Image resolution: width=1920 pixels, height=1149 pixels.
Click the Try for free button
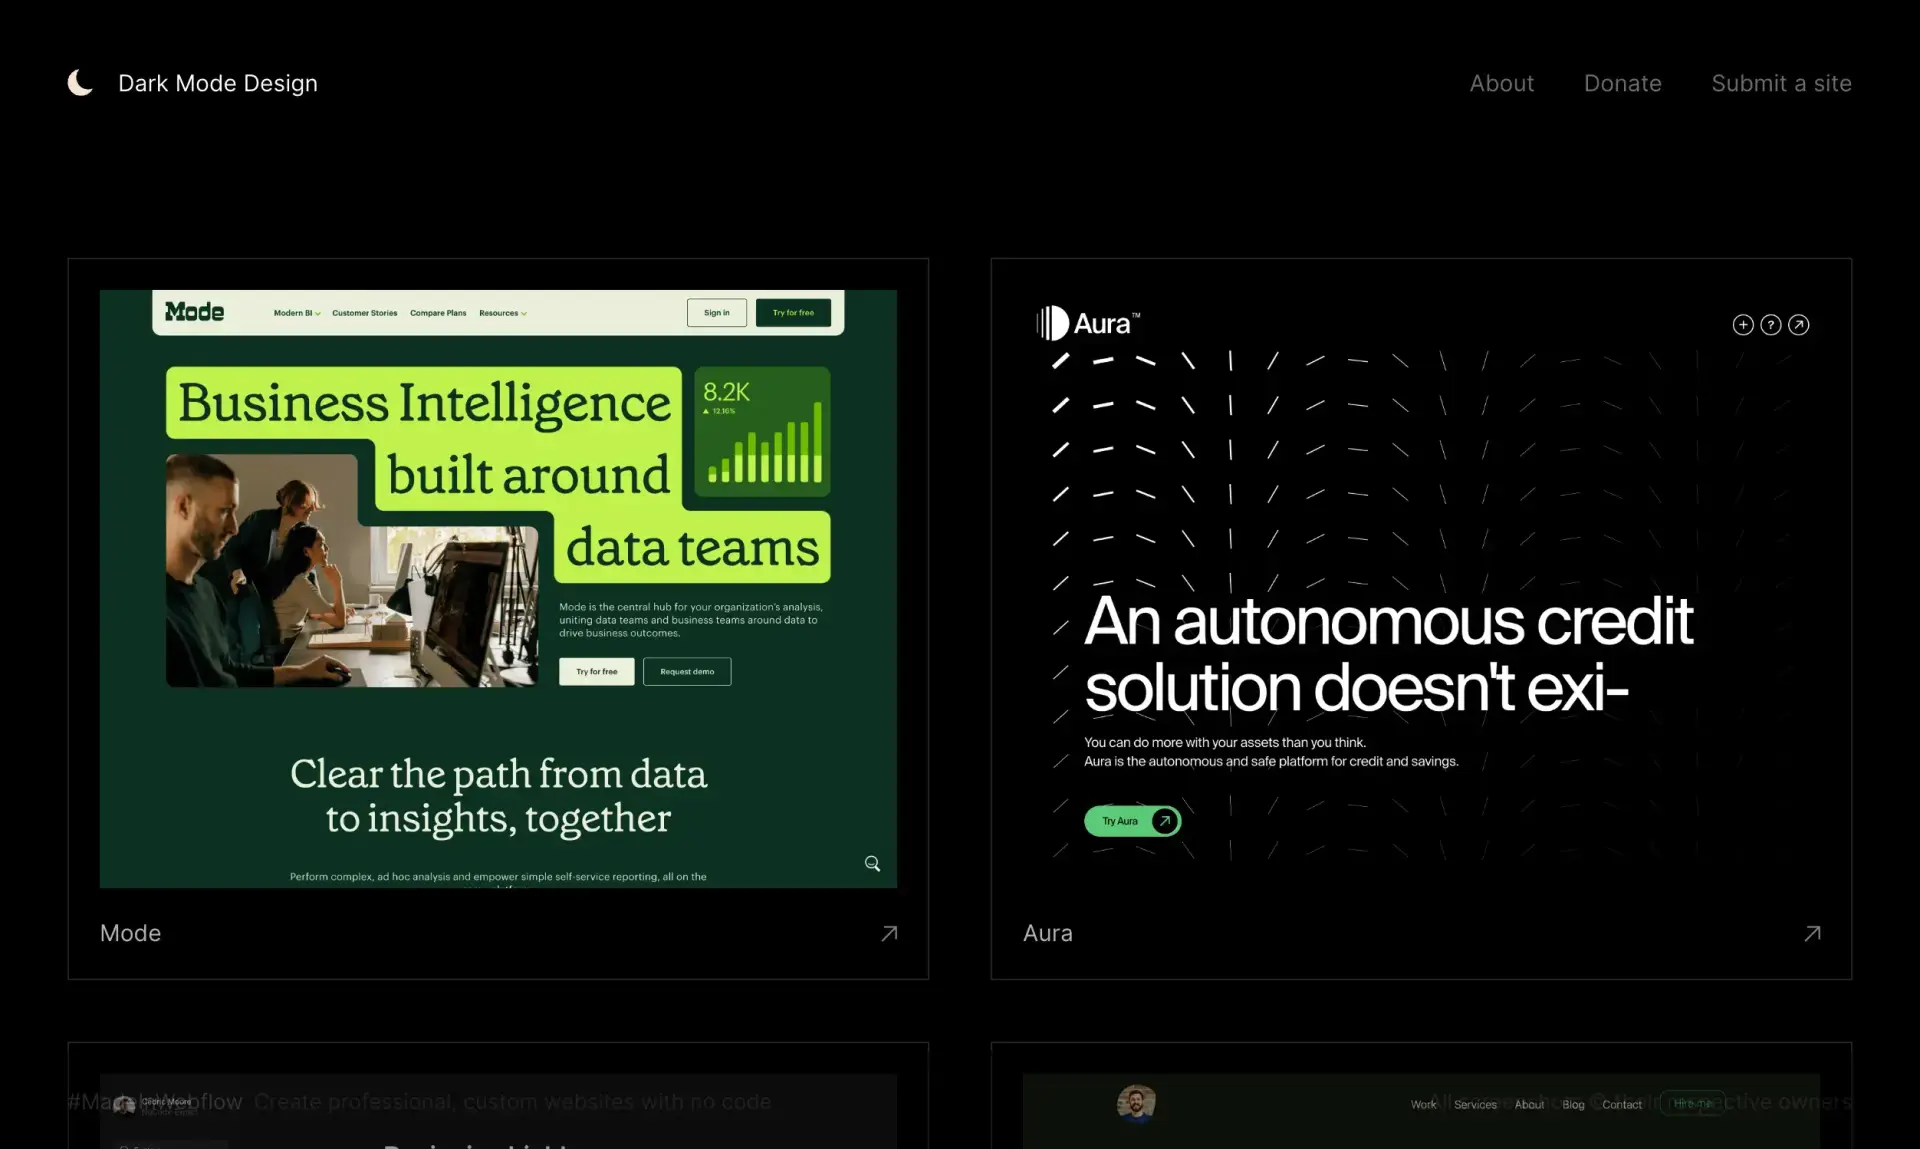tap(793, 312)
